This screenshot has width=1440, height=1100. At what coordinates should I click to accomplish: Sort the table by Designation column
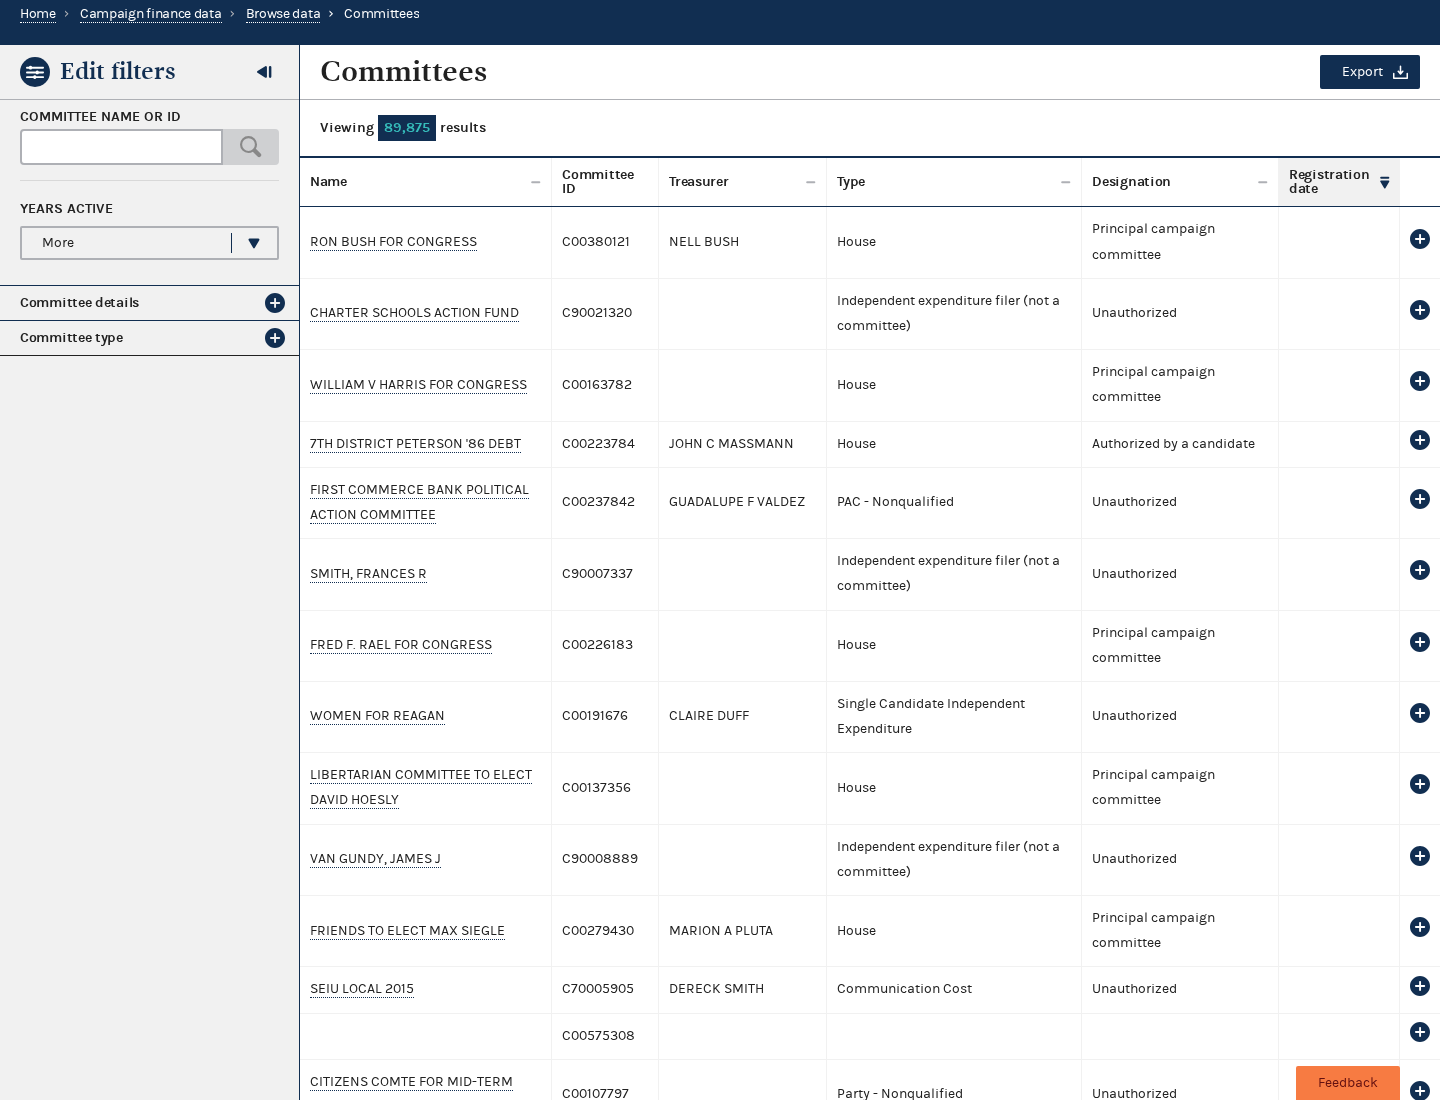coord(1180,182)
